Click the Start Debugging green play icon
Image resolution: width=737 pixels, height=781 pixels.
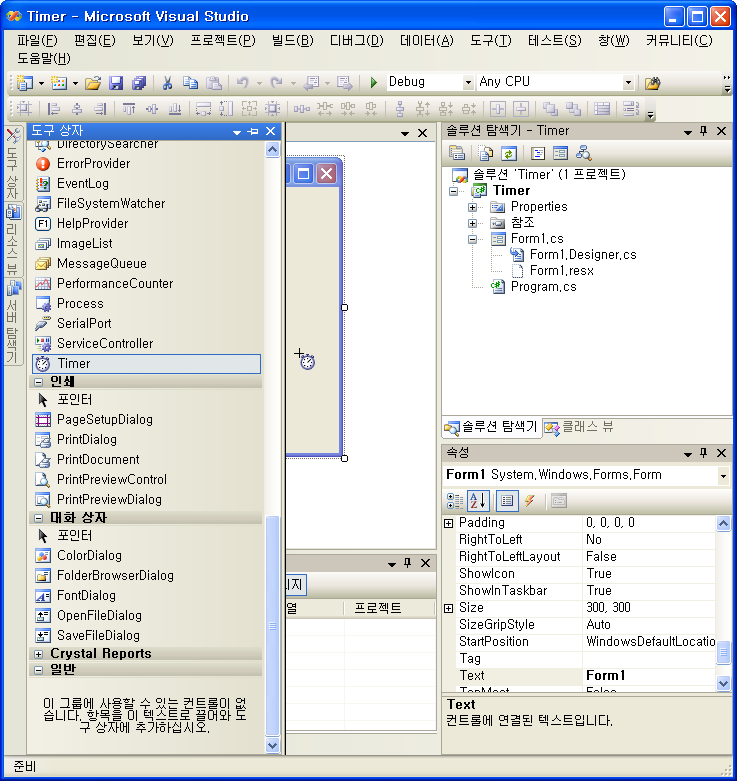pos(373,82)
